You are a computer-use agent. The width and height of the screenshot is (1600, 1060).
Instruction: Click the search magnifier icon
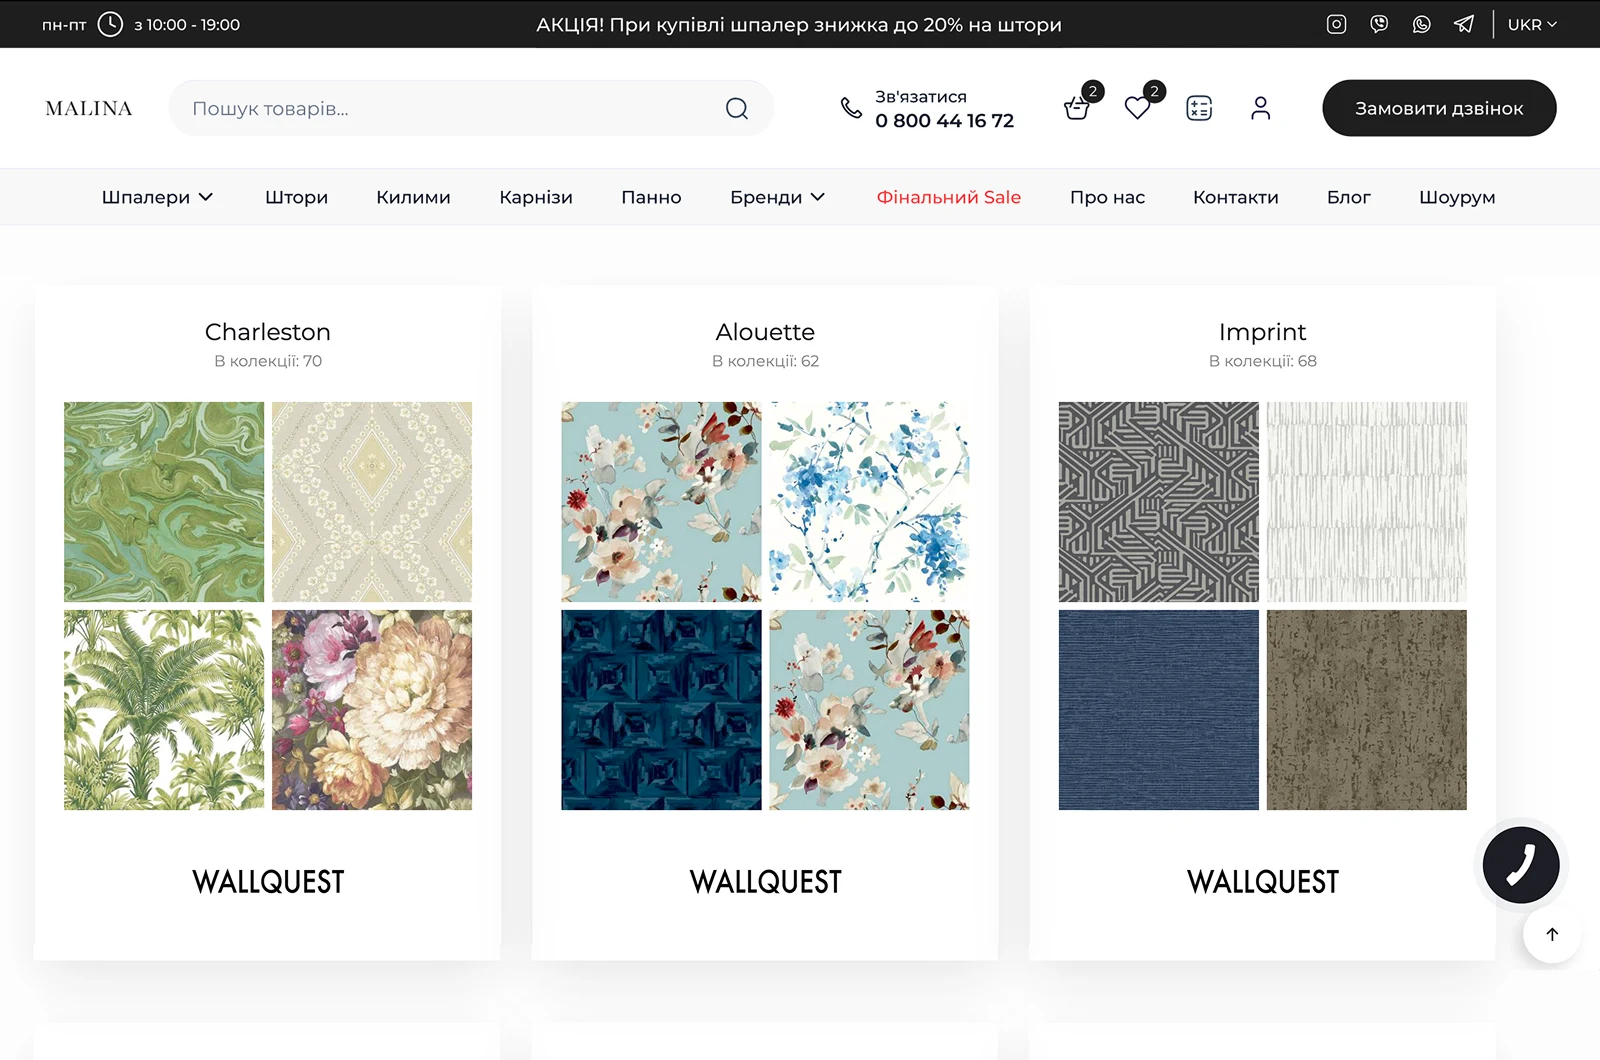[x=737, y=108]
